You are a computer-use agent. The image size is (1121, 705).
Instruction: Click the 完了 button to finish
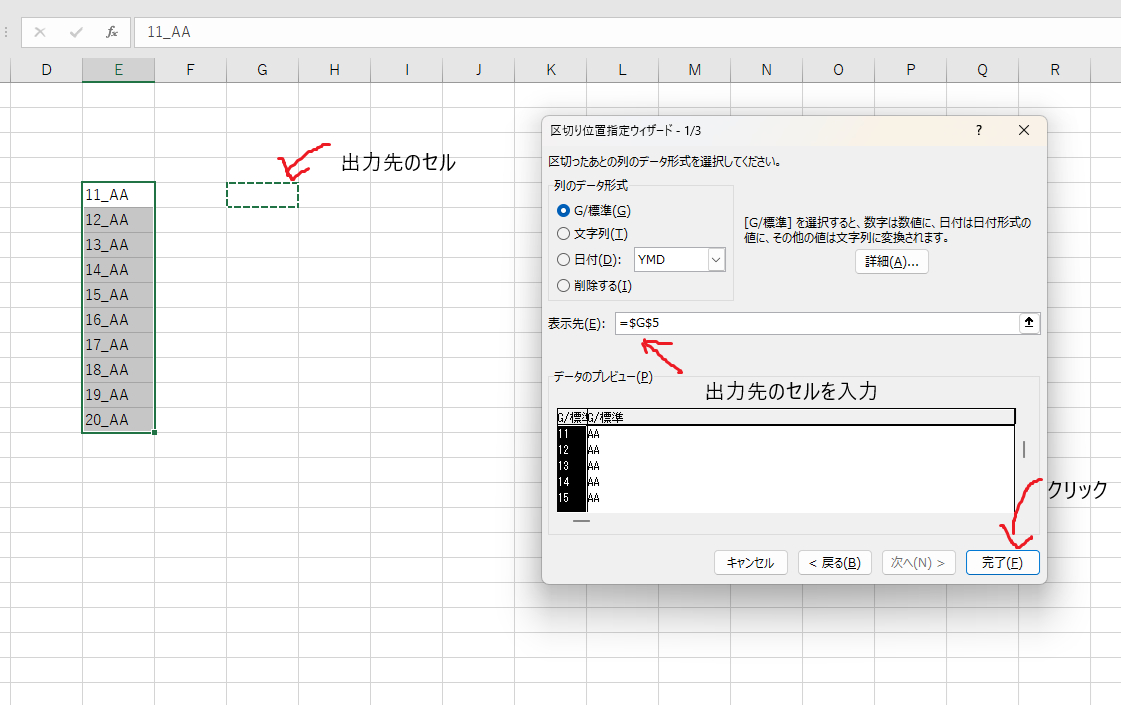coord(1002,562)
